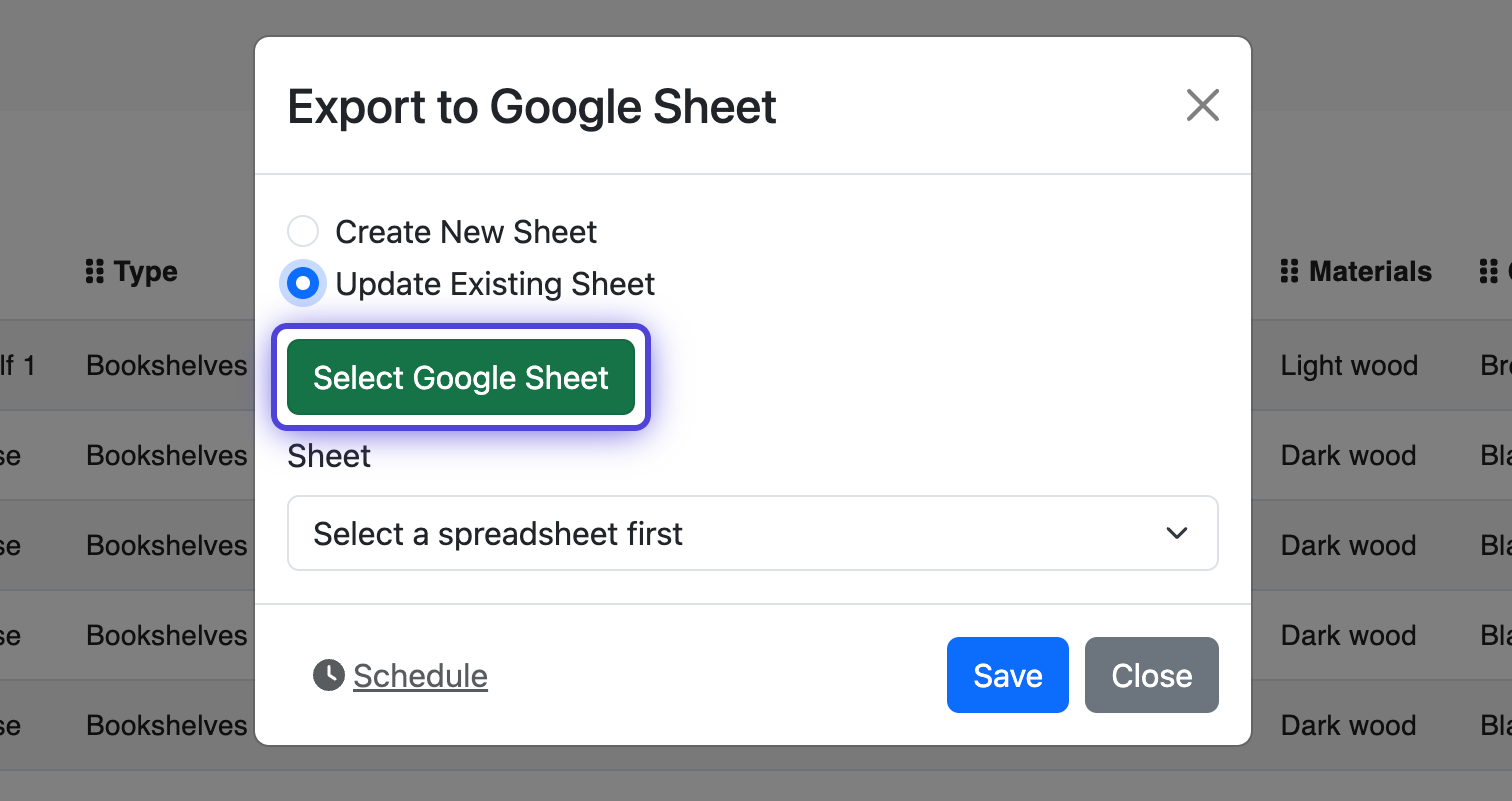Click the drag handle icon of the Type column
This screenshot has width=1512, height=801.
click(95, 271)
